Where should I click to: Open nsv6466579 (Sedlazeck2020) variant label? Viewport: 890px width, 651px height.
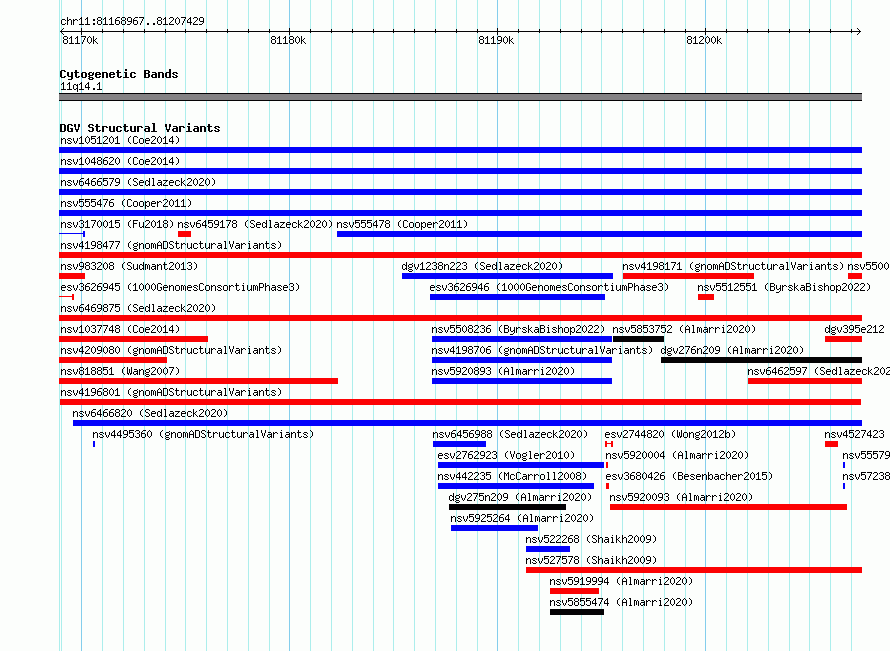click(138, 182)
